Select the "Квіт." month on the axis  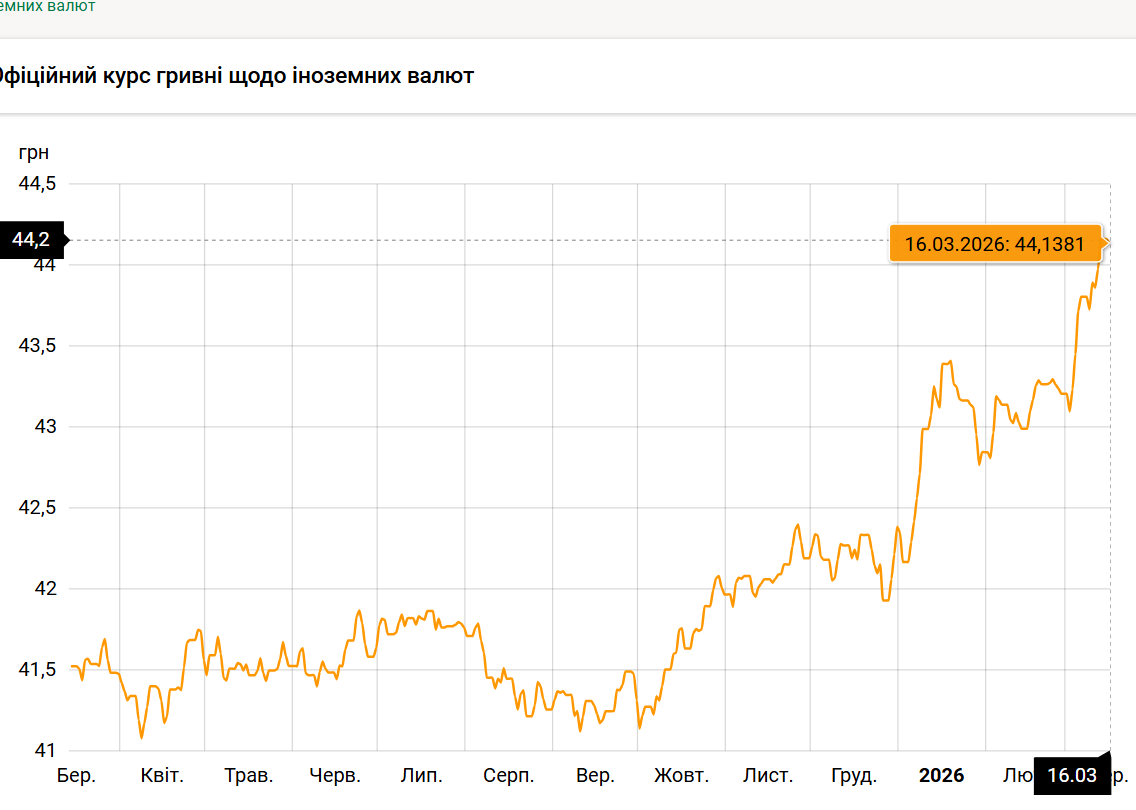coord(162,776)
